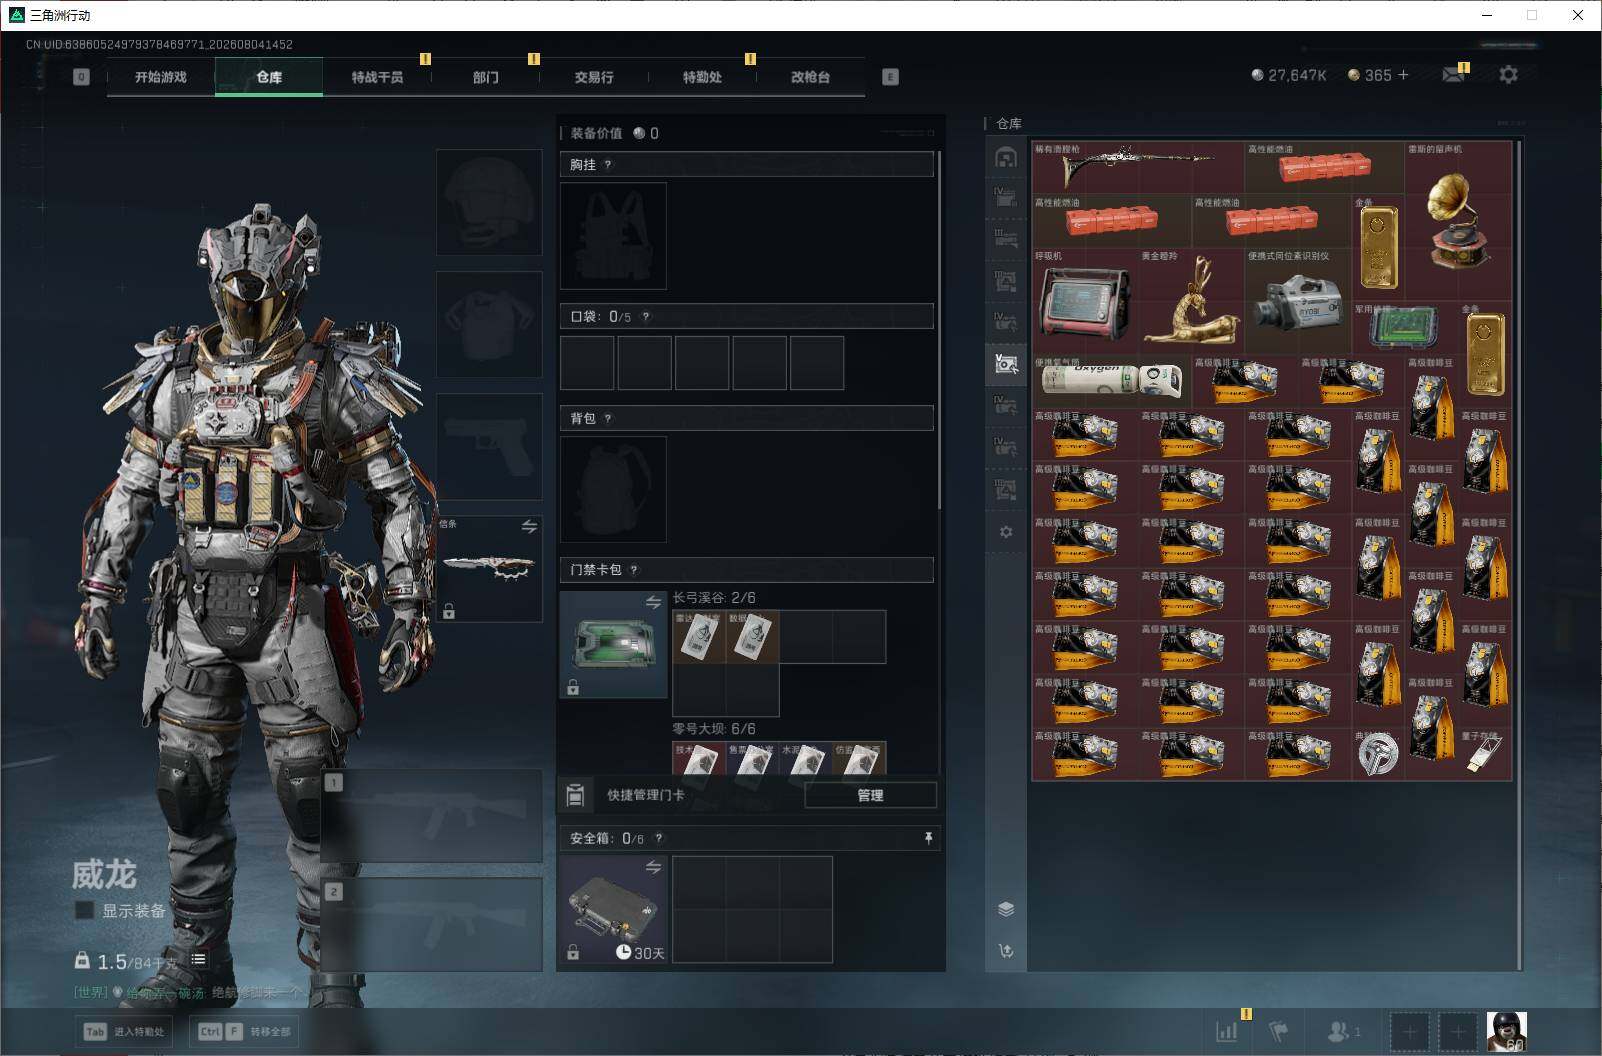The image size is (1602, 1056).
Task: Select the 仓库 tab
Action: 269,77
